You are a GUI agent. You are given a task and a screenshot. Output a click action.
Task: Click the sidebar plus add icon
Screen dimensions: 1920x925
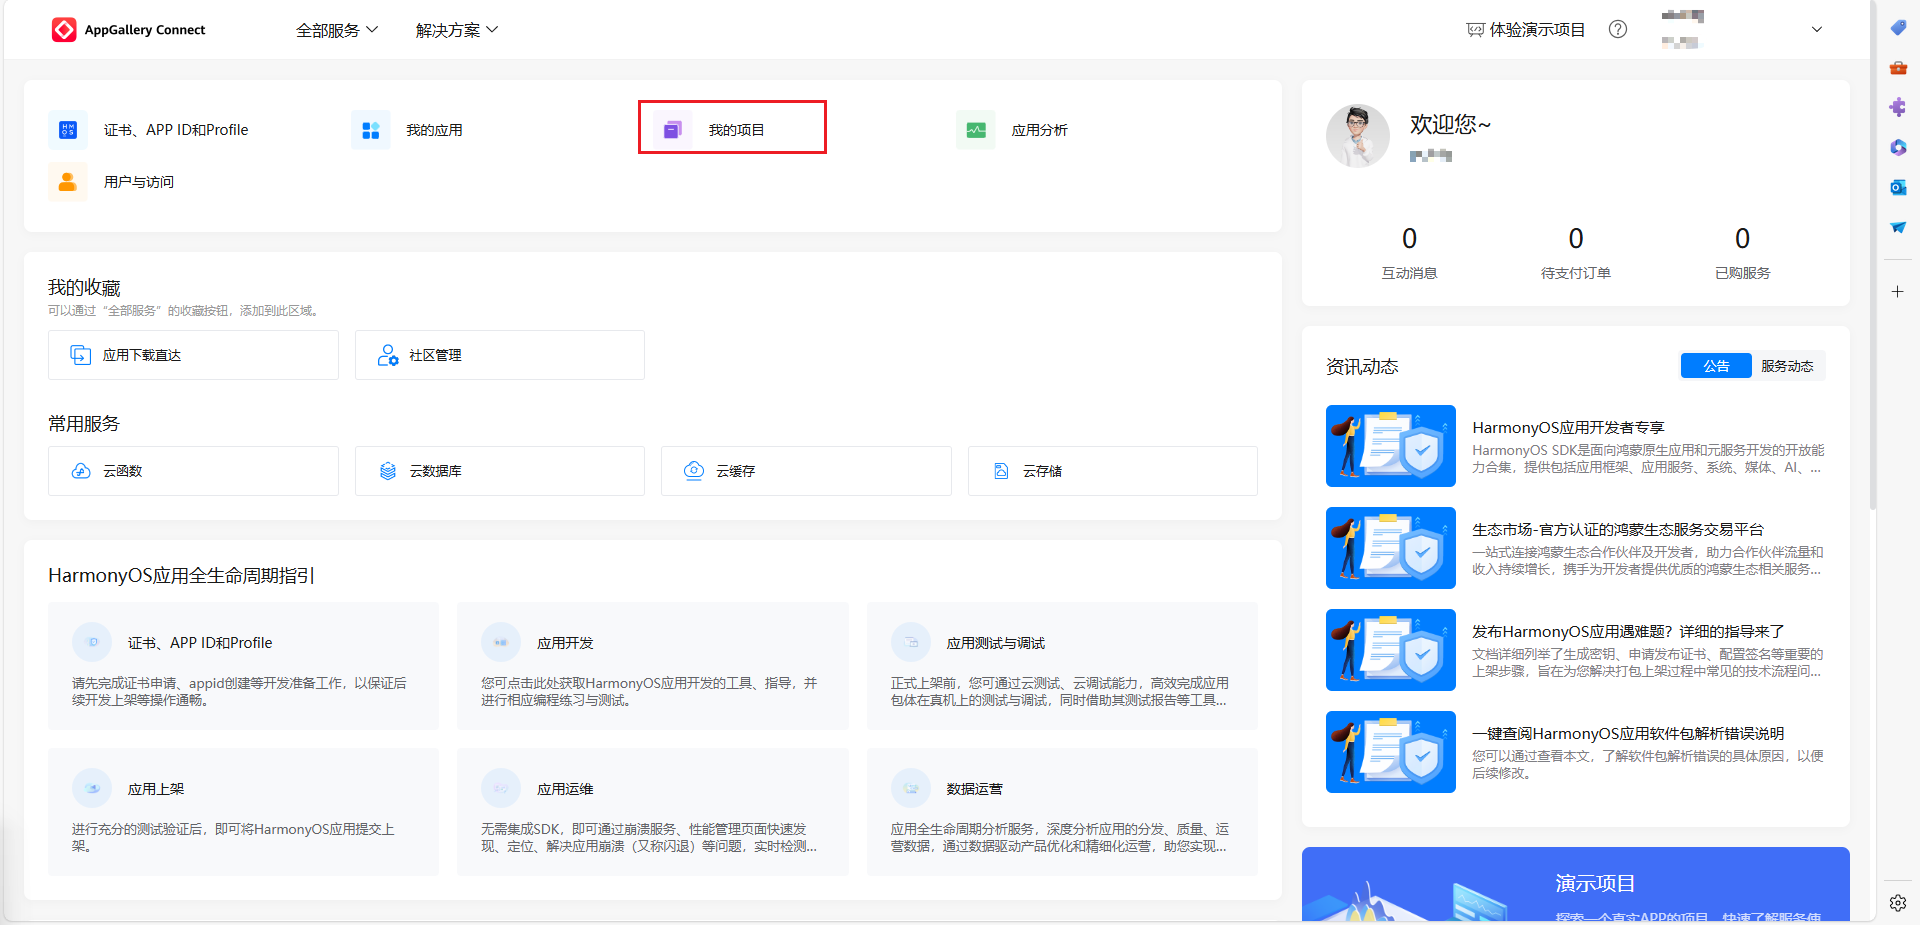click(1898, 292)
